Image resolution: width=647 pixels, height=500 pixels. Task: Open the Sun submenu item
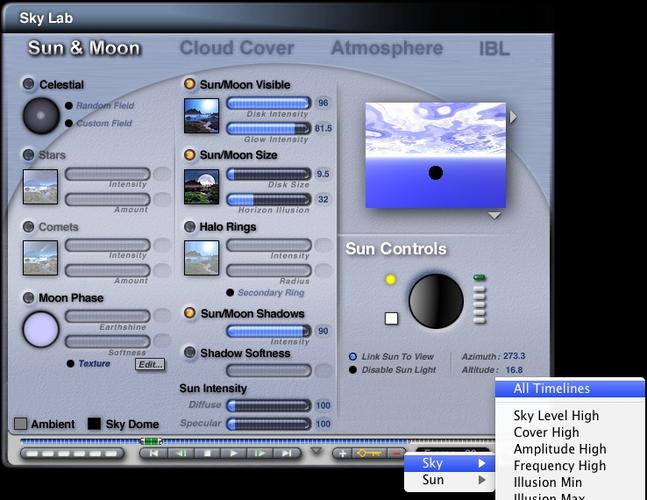click(449, 480)
